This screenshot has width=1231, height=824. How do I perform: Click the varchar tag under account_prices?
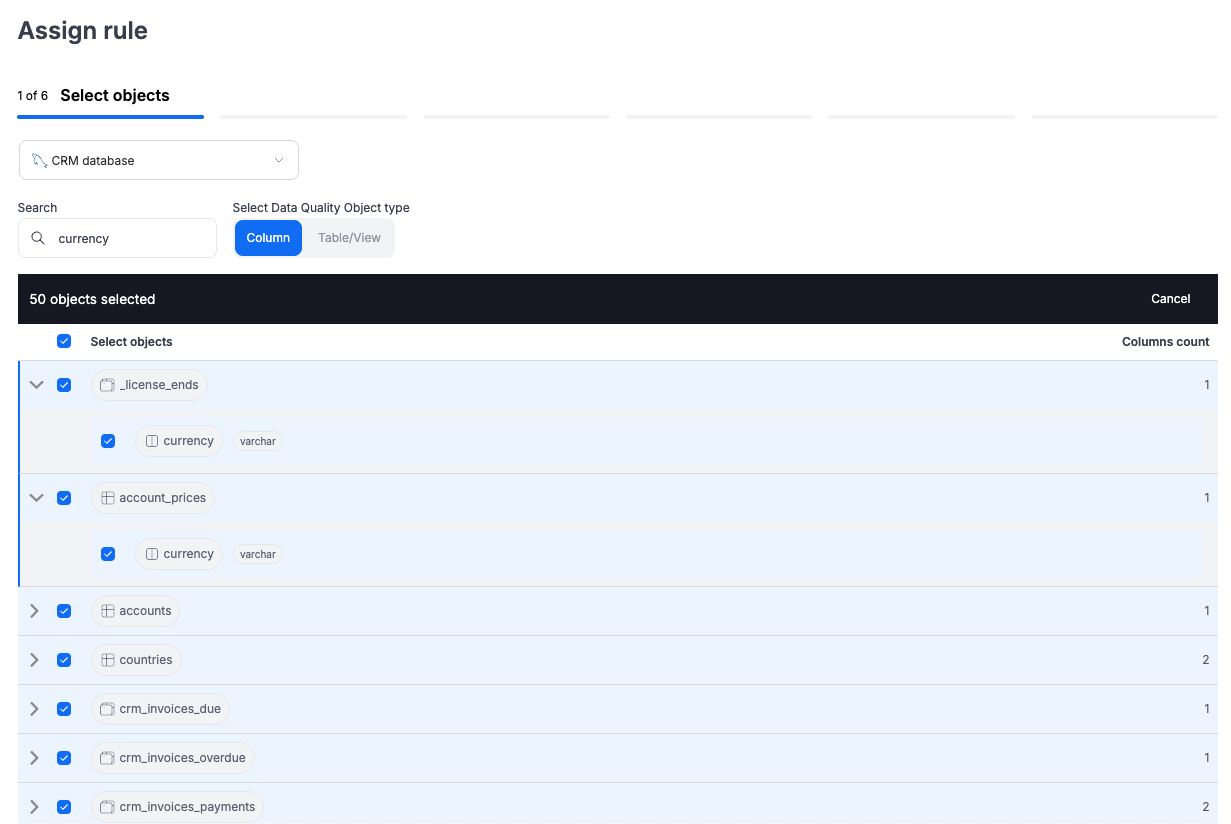(x=258, y=554)
